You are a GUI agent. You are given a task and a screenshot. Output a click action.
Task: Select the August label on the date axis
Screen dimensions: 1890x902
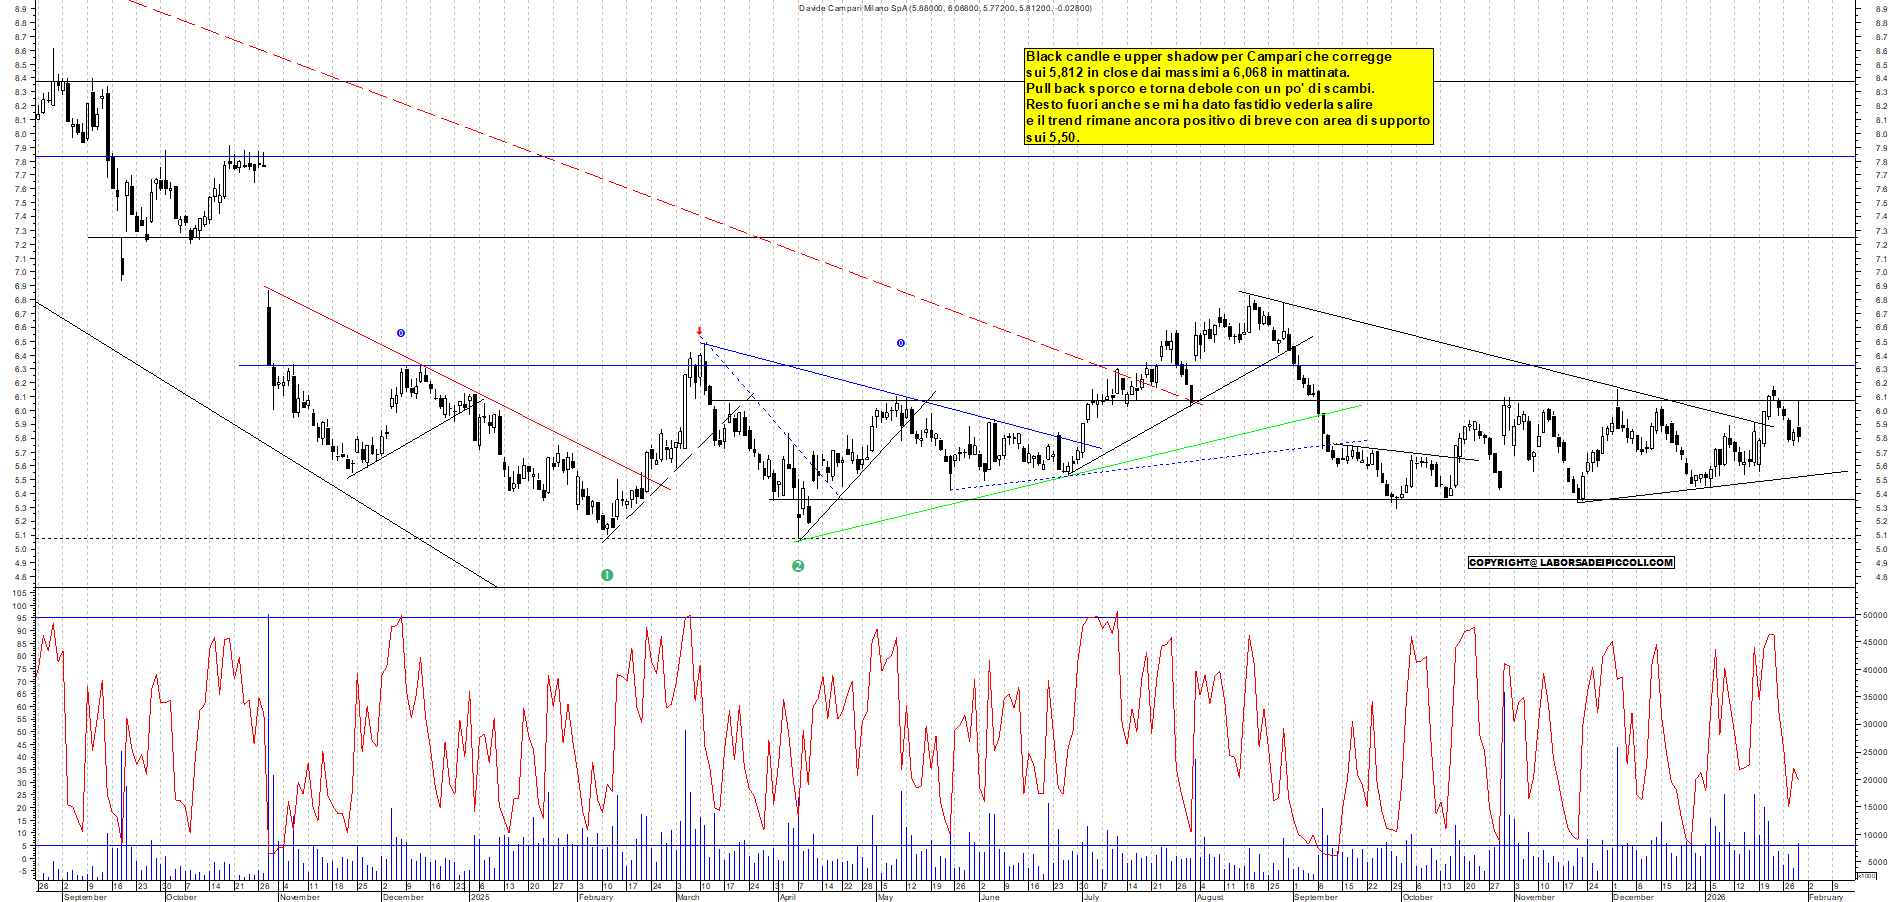1210,897
